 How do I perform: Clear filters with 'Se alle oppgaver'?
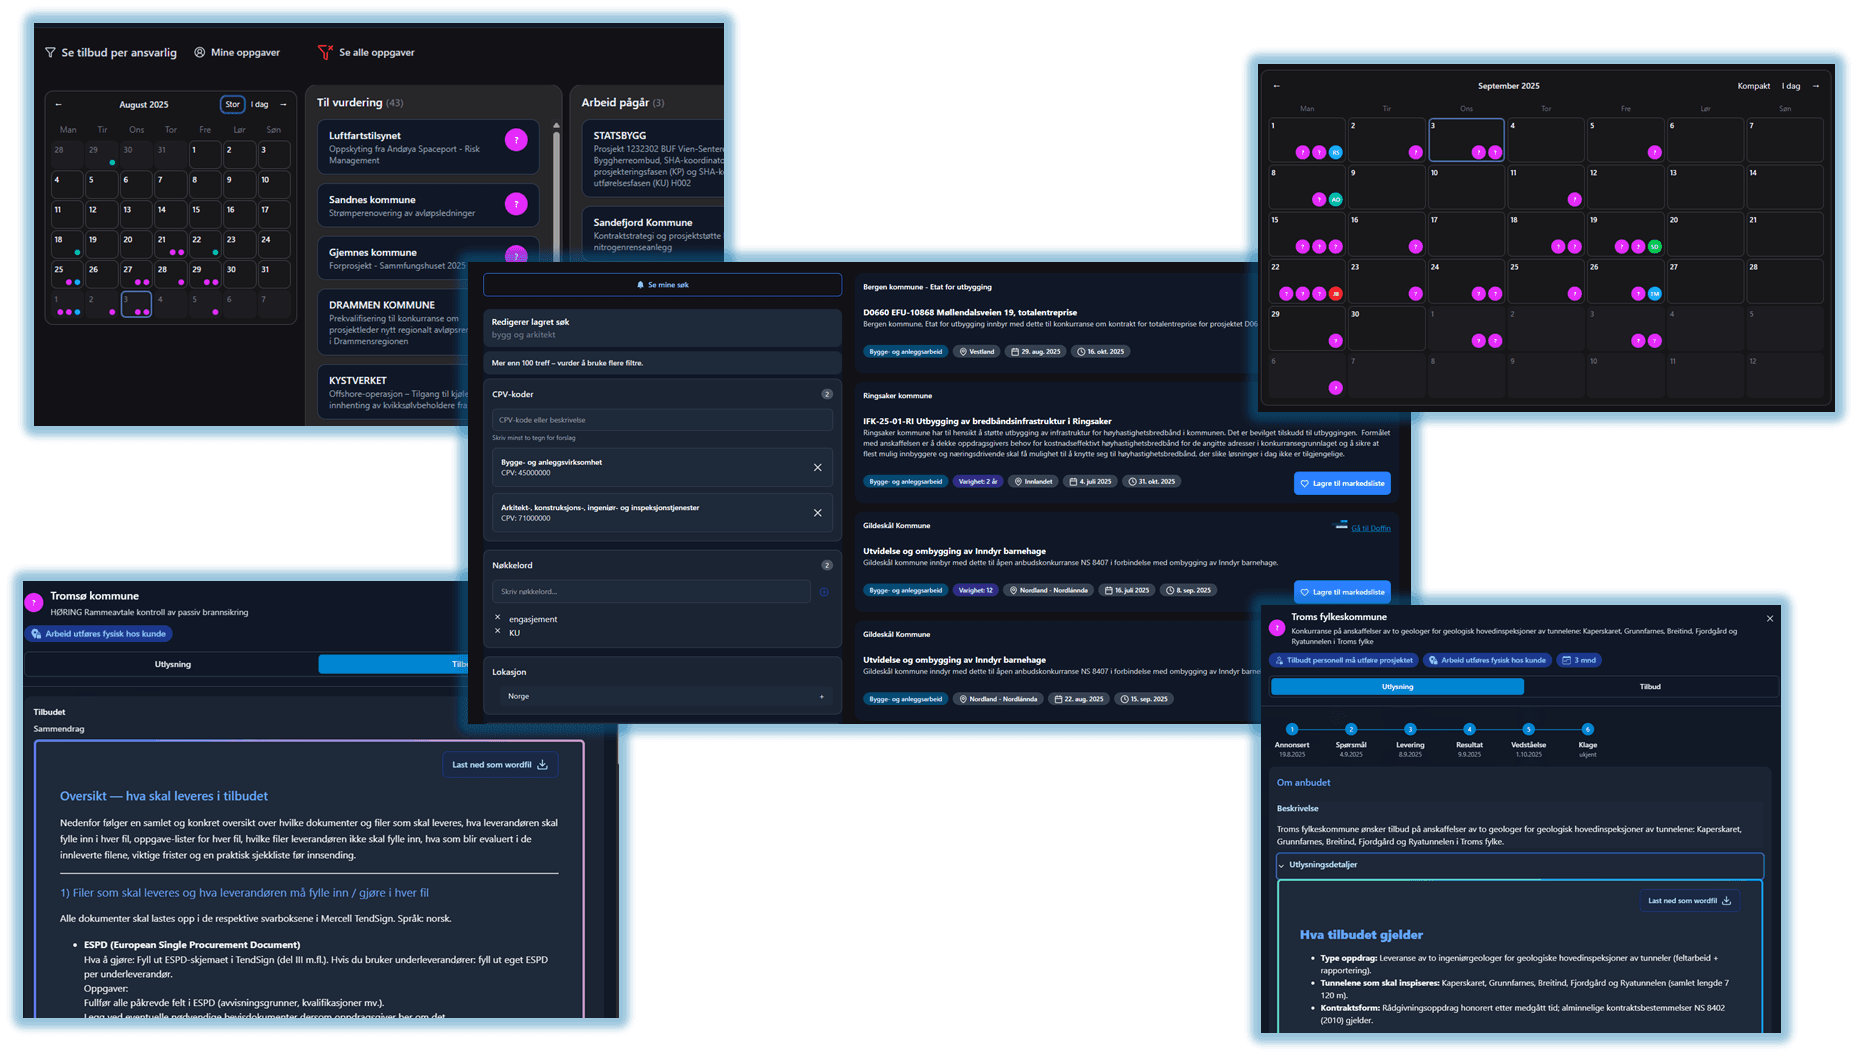tap(366, 53)
